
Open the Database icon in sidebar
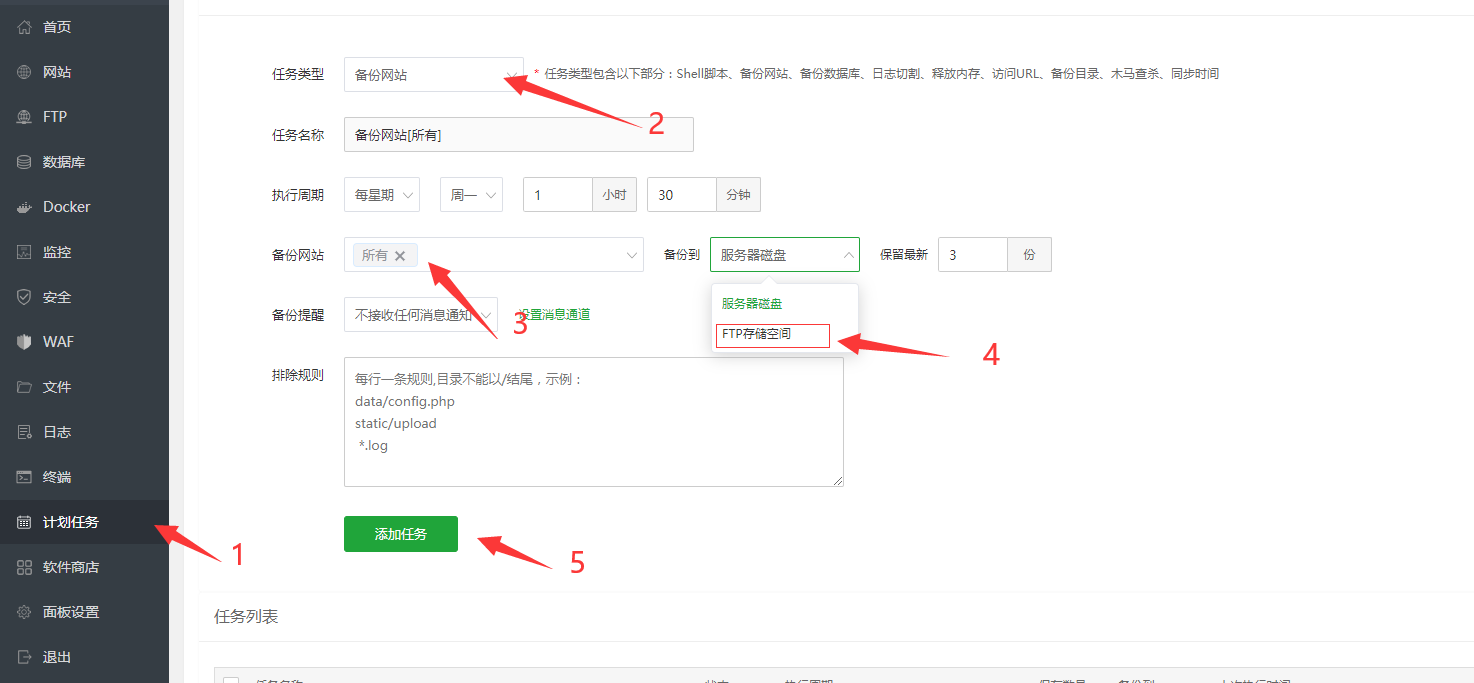pyautogui.click(x=24, y=162)
